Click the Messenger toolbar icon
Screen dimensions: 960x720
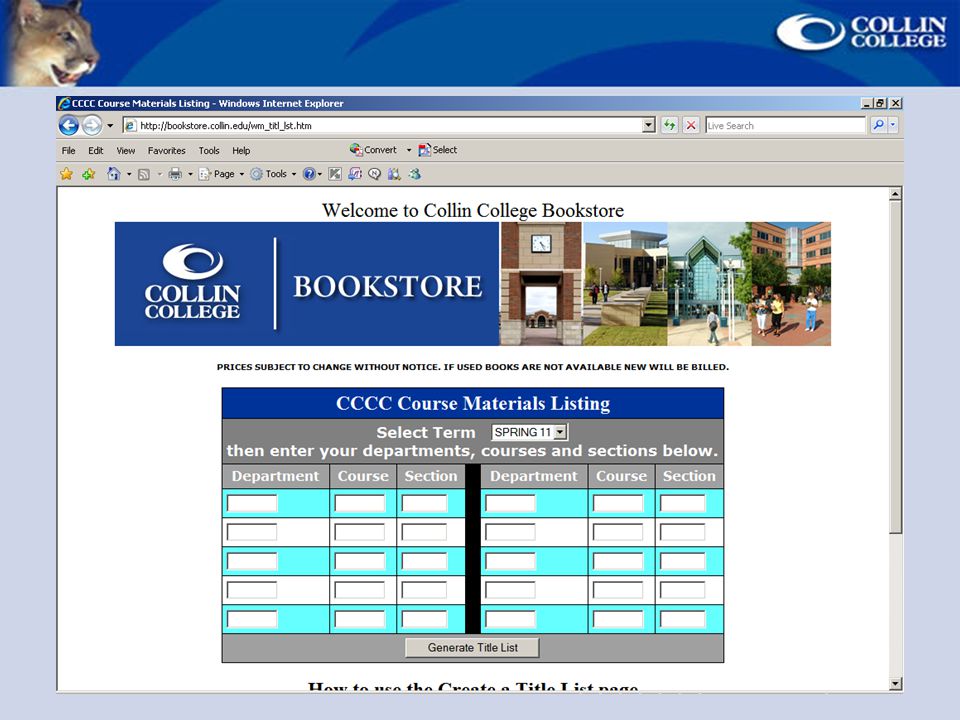[415, 174]
